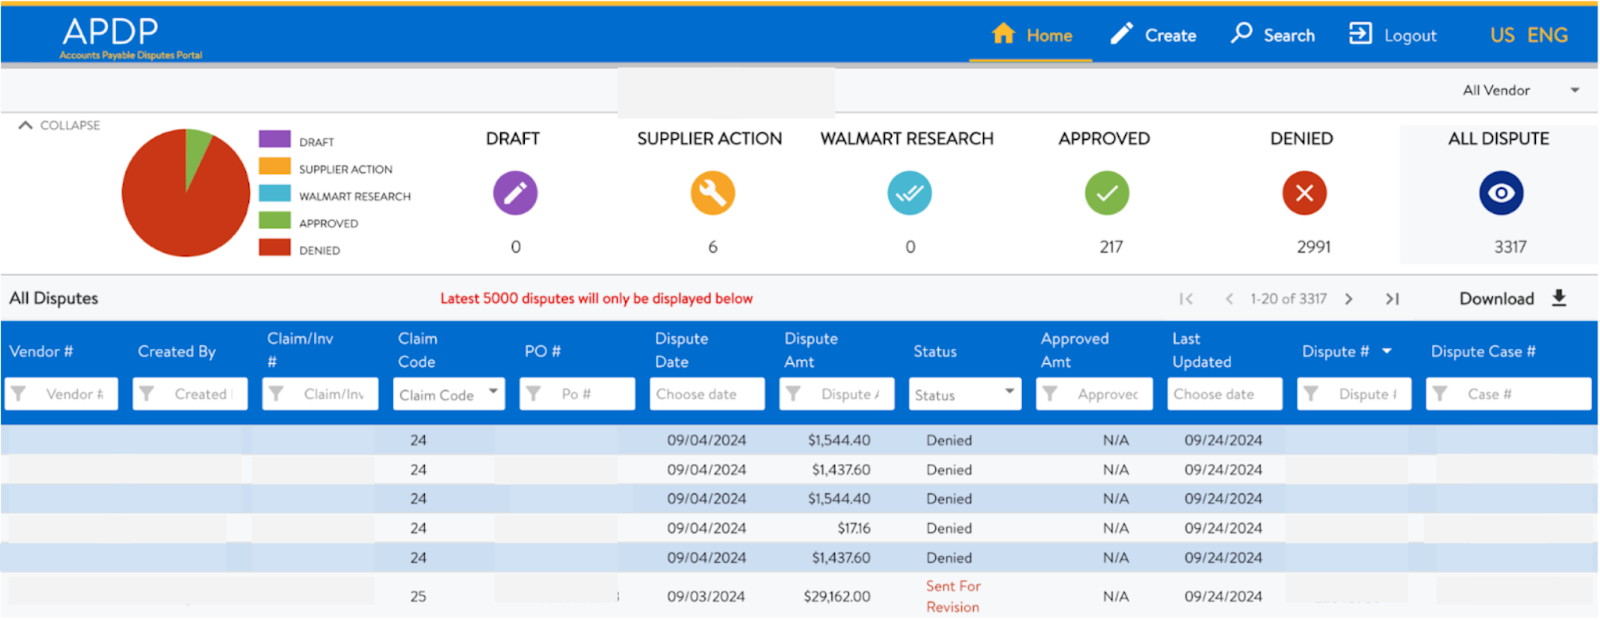Image resolution: width=1600 pixels, height=620 pixels.
Task: Open the Status filter dropdown
Action: click(x=965, y=394)
